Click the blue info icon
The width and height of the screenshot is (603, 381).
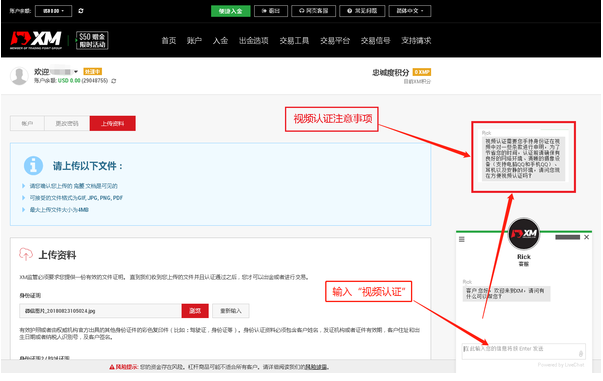pyautogui.click(x=33, y=166)
